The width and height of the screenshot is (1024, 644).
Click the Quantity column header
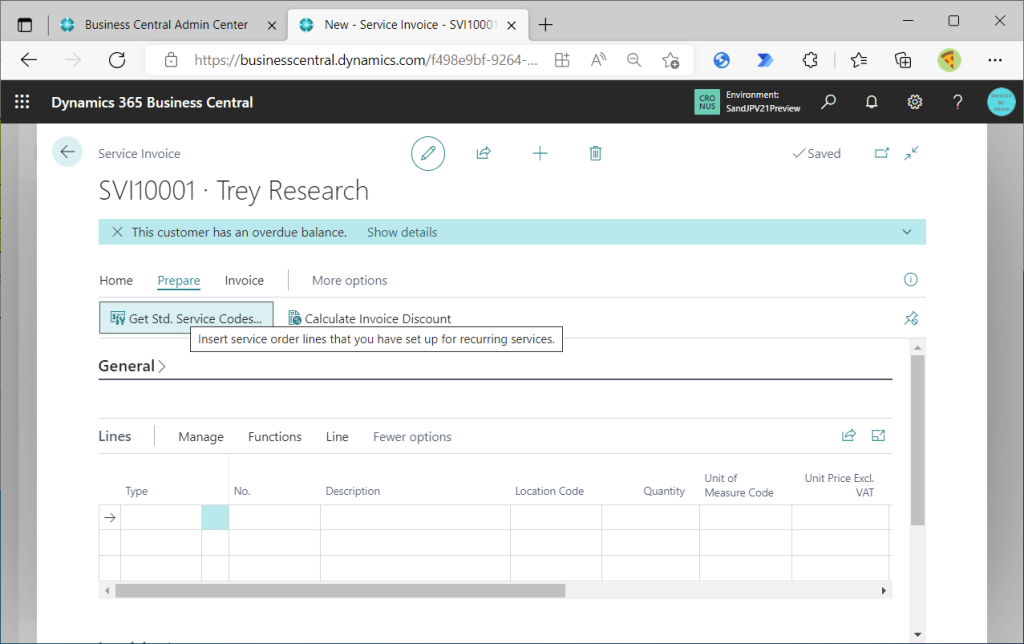[x=664, y=491]
